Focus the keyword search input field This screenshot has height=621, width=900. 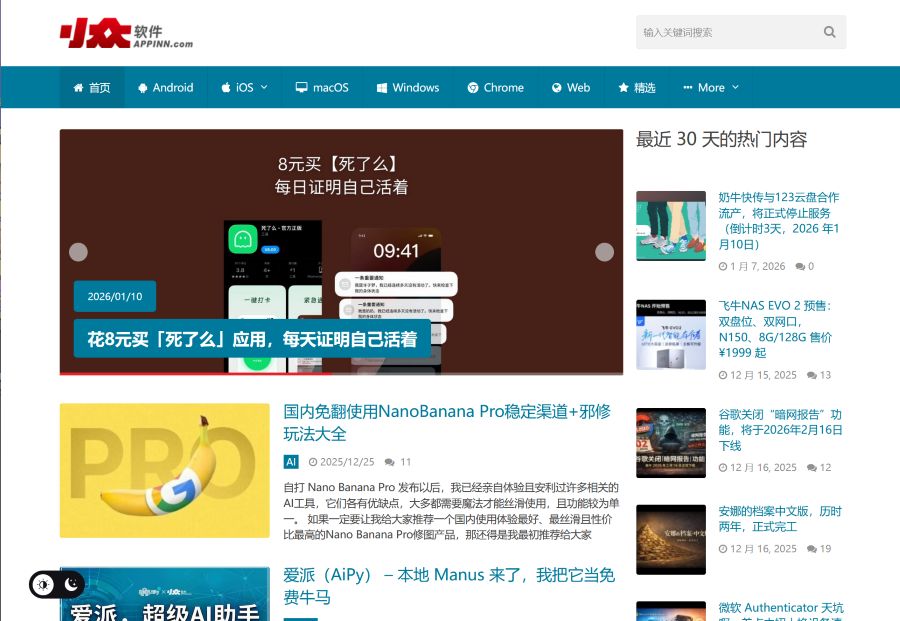point(740,32)
